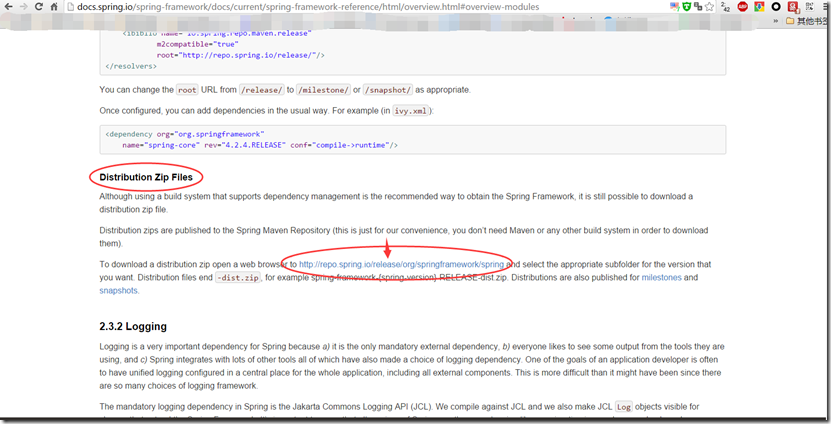
Task: Expand the hidden bookmarks chevron
Action: tap(776, 21)
